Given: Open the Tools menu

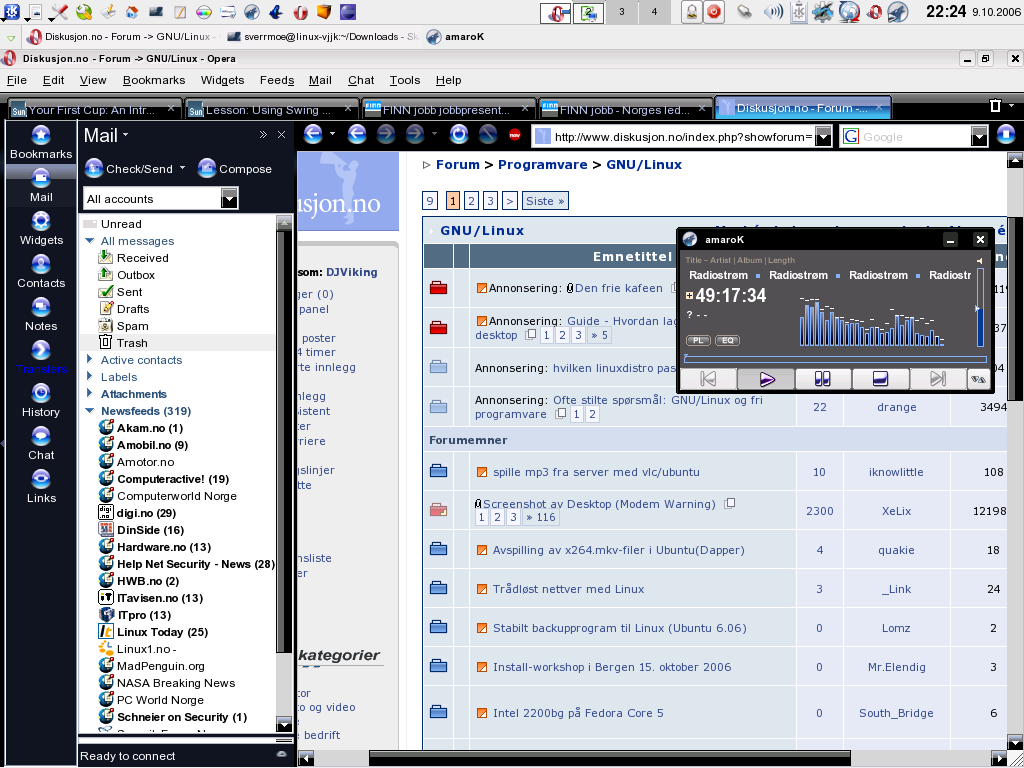Looking at the screenshot, I should (x=405, y=80).
